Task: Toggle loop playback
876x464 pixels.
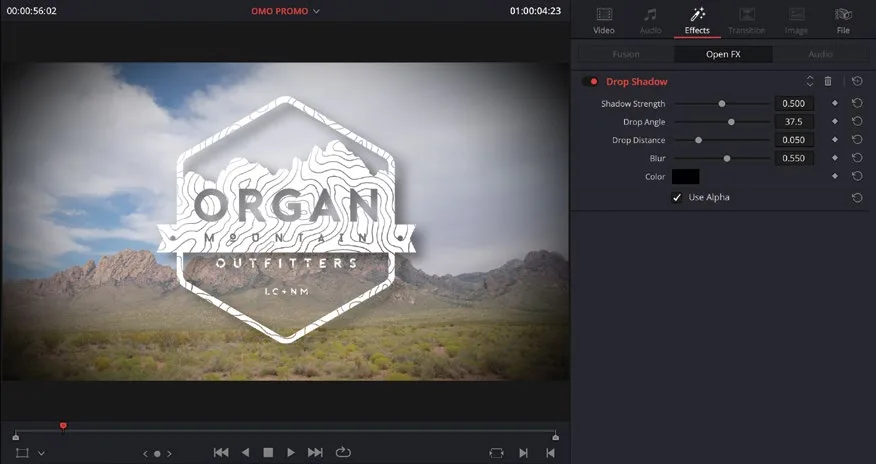Action: click(343, 452)
